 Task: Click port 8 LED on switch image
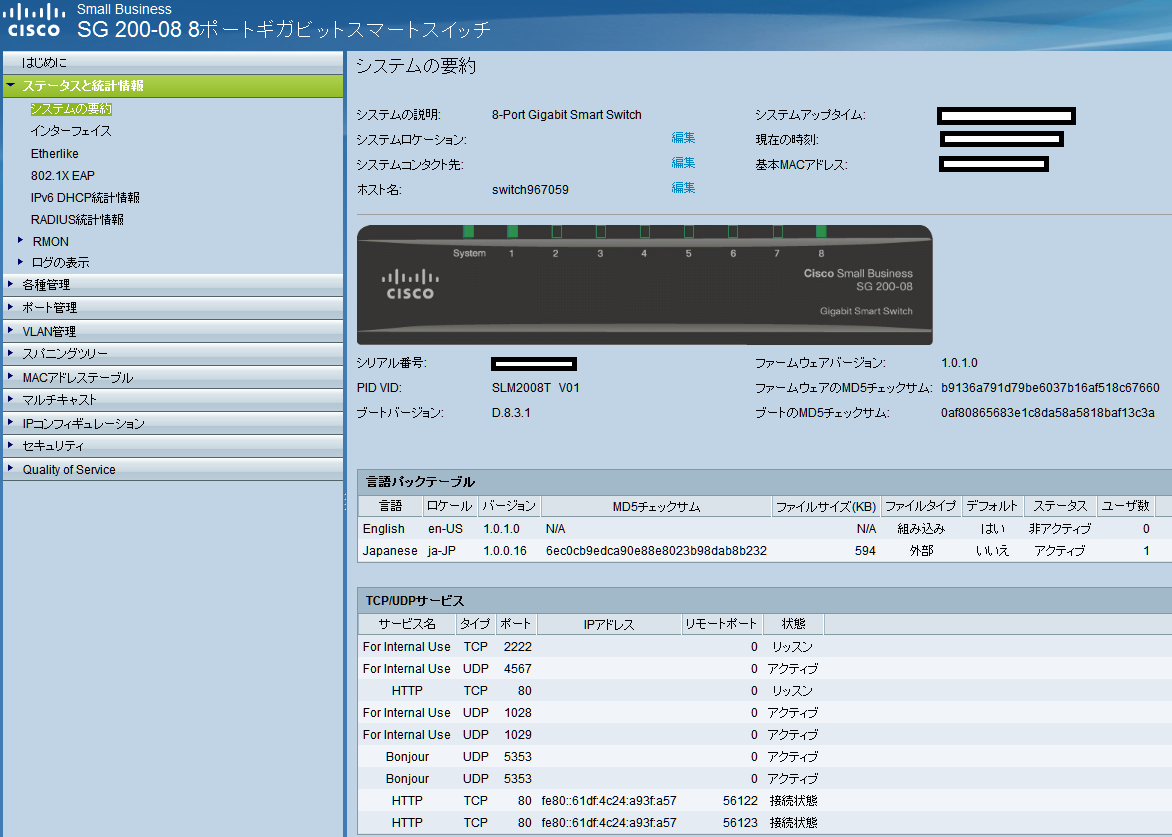coord(821,232)
